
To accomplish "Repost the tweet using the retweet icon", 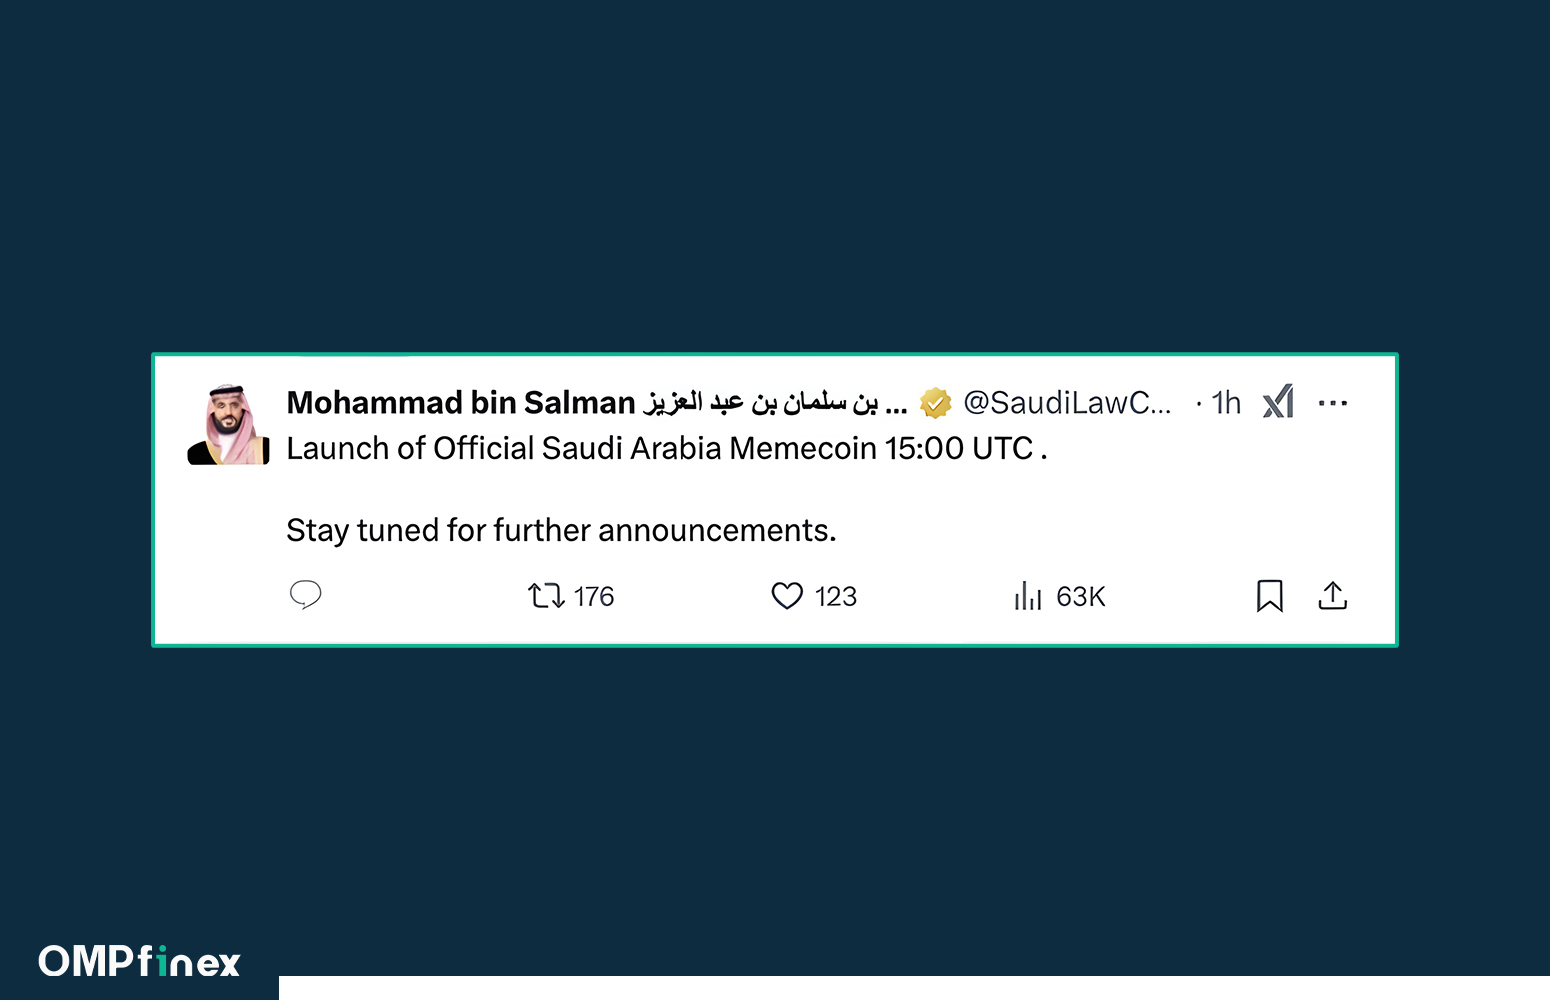I will [x=546, y=596].
